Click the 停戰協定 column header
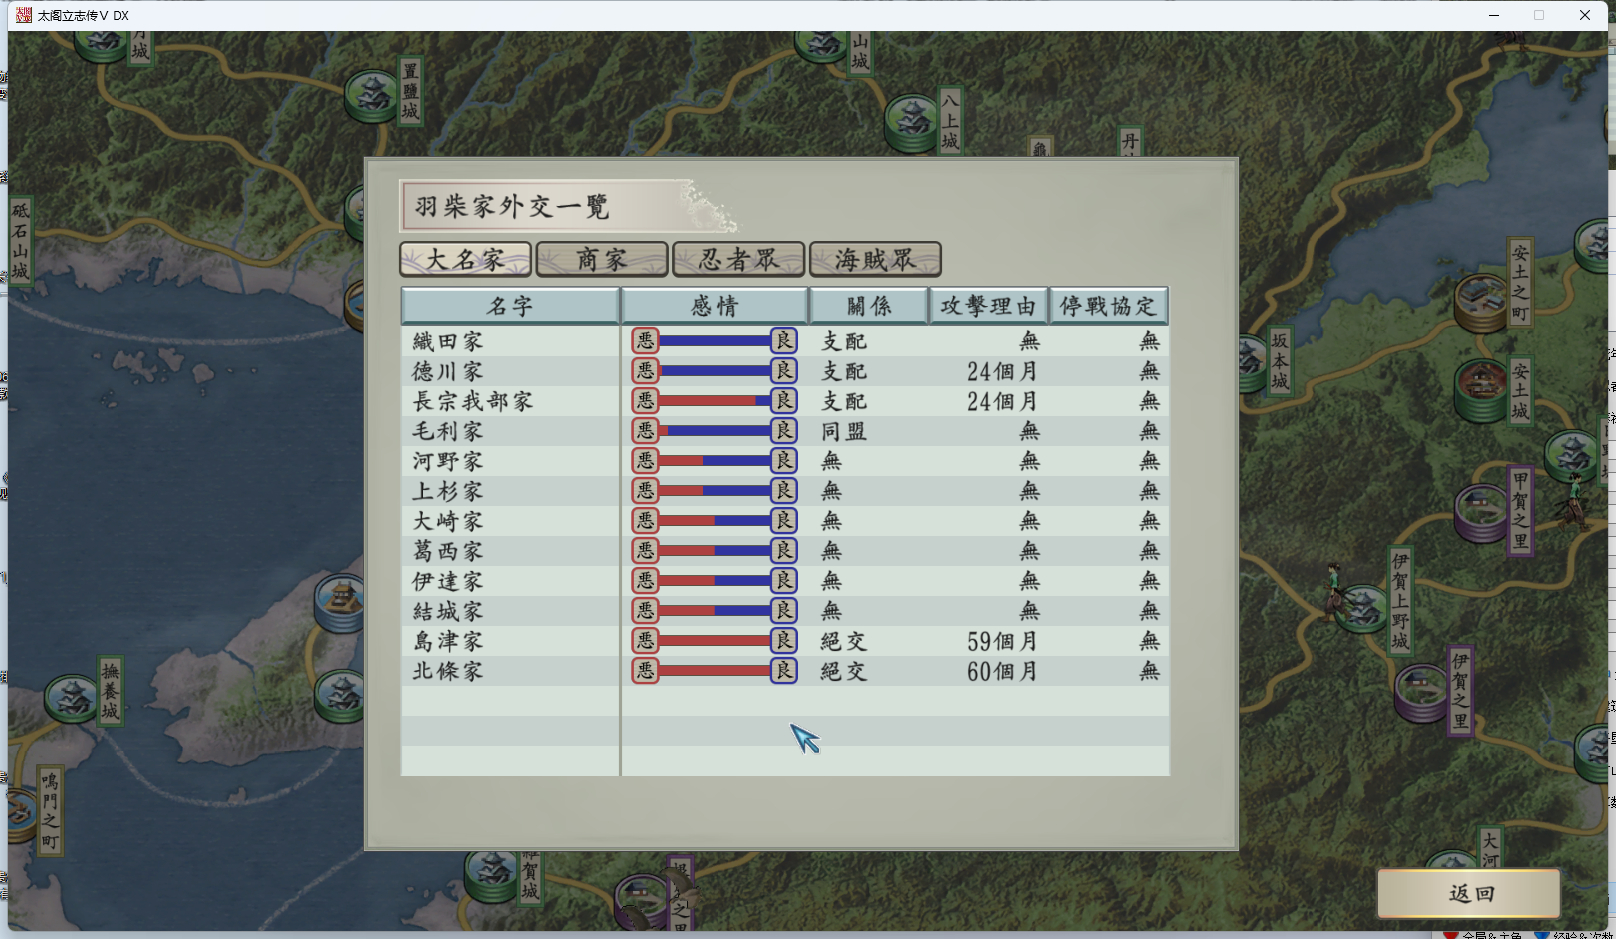Image resolution: width=1616 pixels, height=939 pixels. (x=1109, y=306)
